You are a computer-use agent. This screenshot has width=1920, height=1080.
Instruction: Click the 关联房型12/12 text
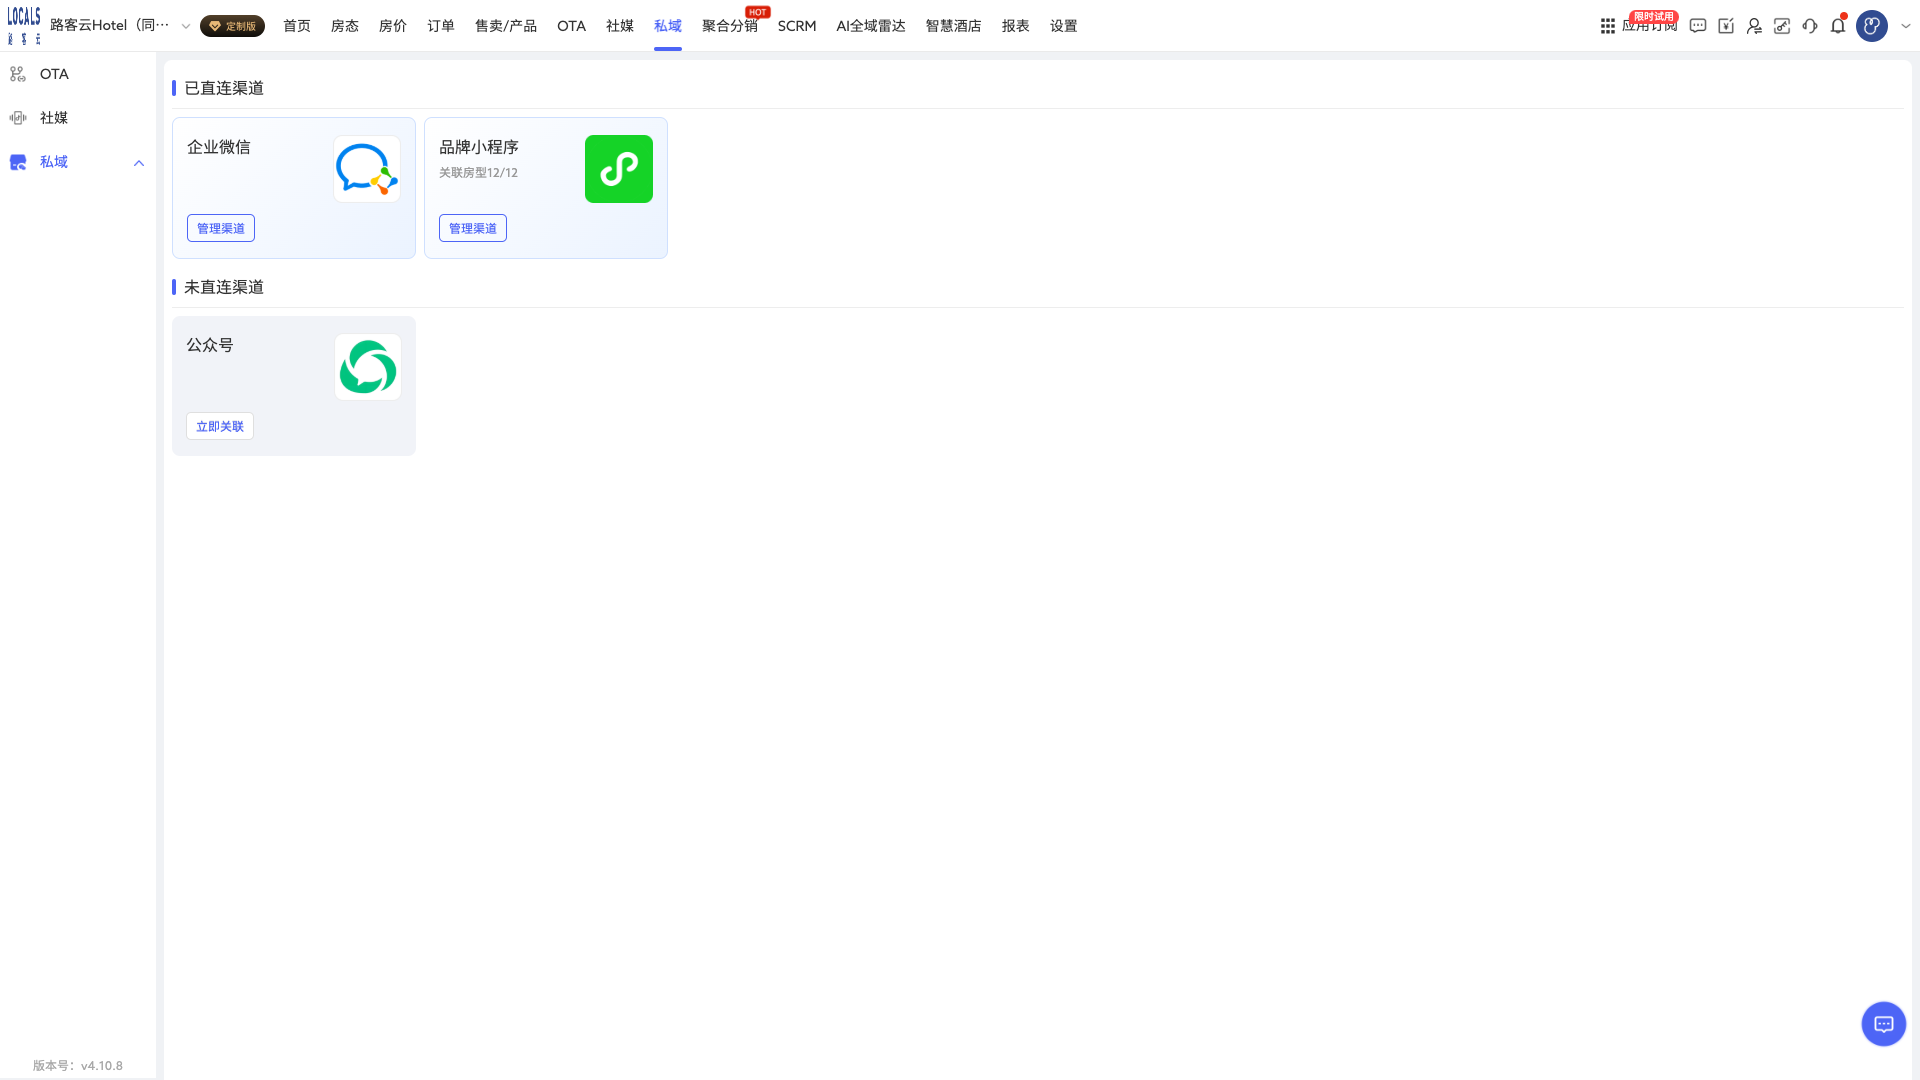tap(479, 173)
